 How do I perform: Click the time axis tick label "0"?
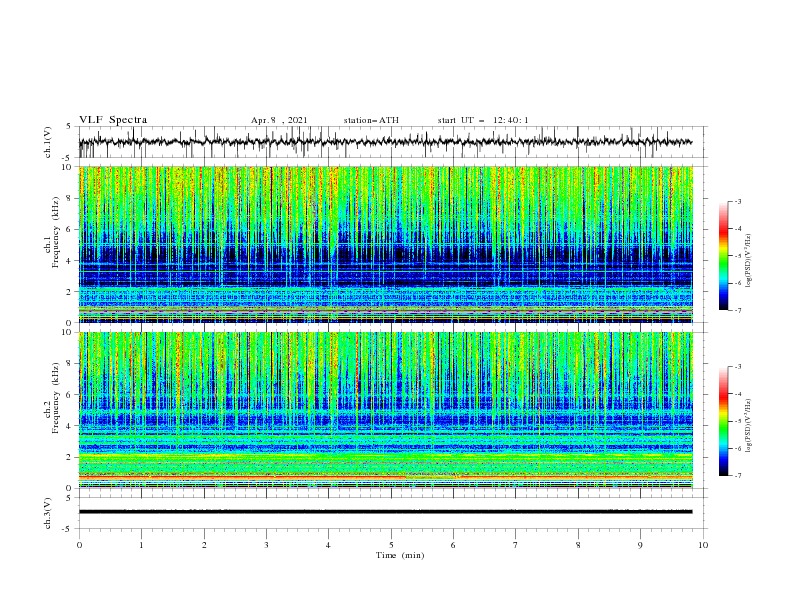tap(79, 545)
